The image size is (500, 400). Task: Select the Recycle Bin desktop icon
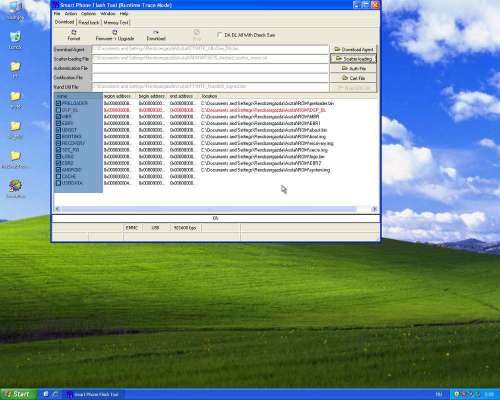[x=15, y=40]
